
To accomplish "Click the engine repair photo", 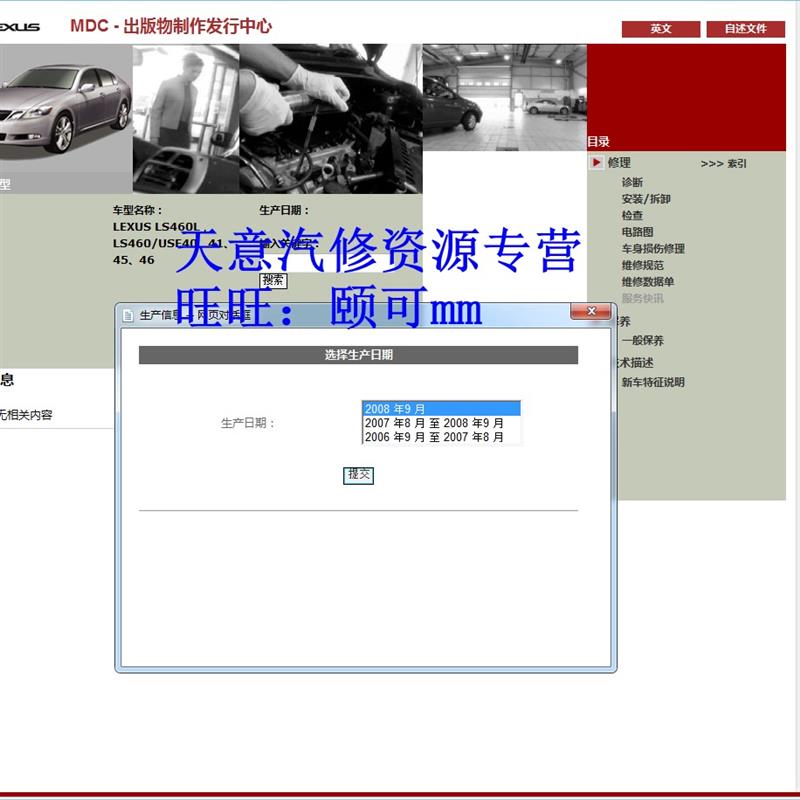I will [x=331, y=118].
